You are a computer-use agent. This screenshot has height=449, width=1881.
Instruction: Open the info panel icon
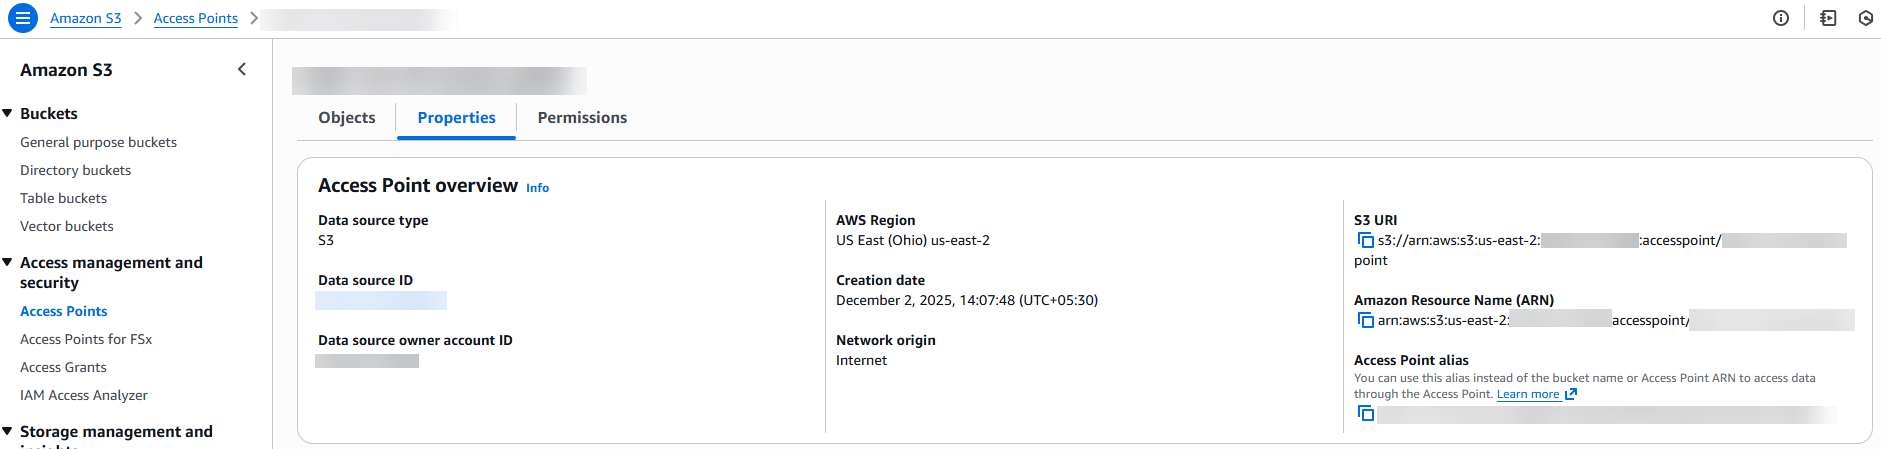point(1780,18)
